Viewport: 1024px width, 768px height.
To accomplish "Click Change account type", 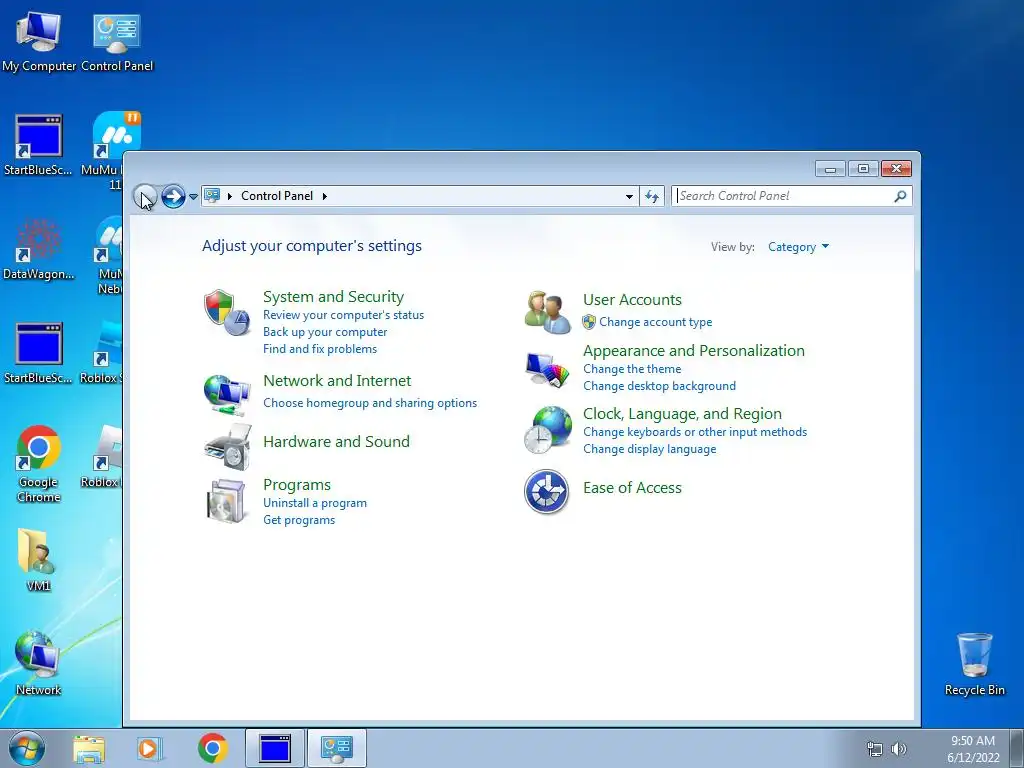I will click(x=656, y=322).
